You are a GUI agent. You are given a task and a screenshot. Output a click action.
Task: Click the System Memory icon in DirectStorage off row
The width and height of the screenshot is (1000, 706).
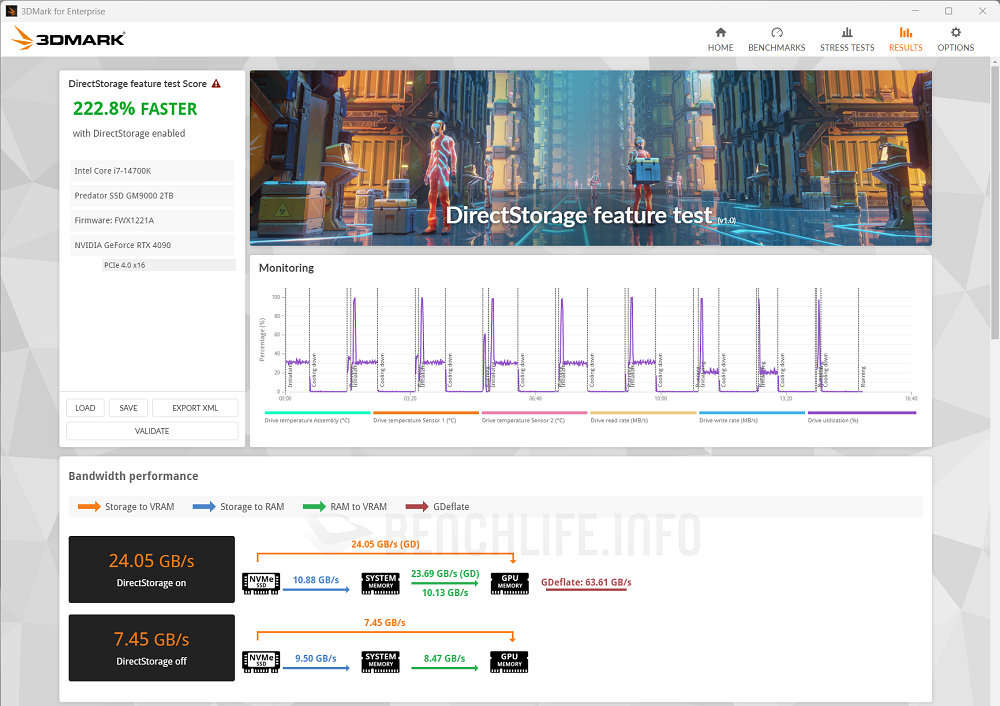pyautogui.click(x=380, y=661)
